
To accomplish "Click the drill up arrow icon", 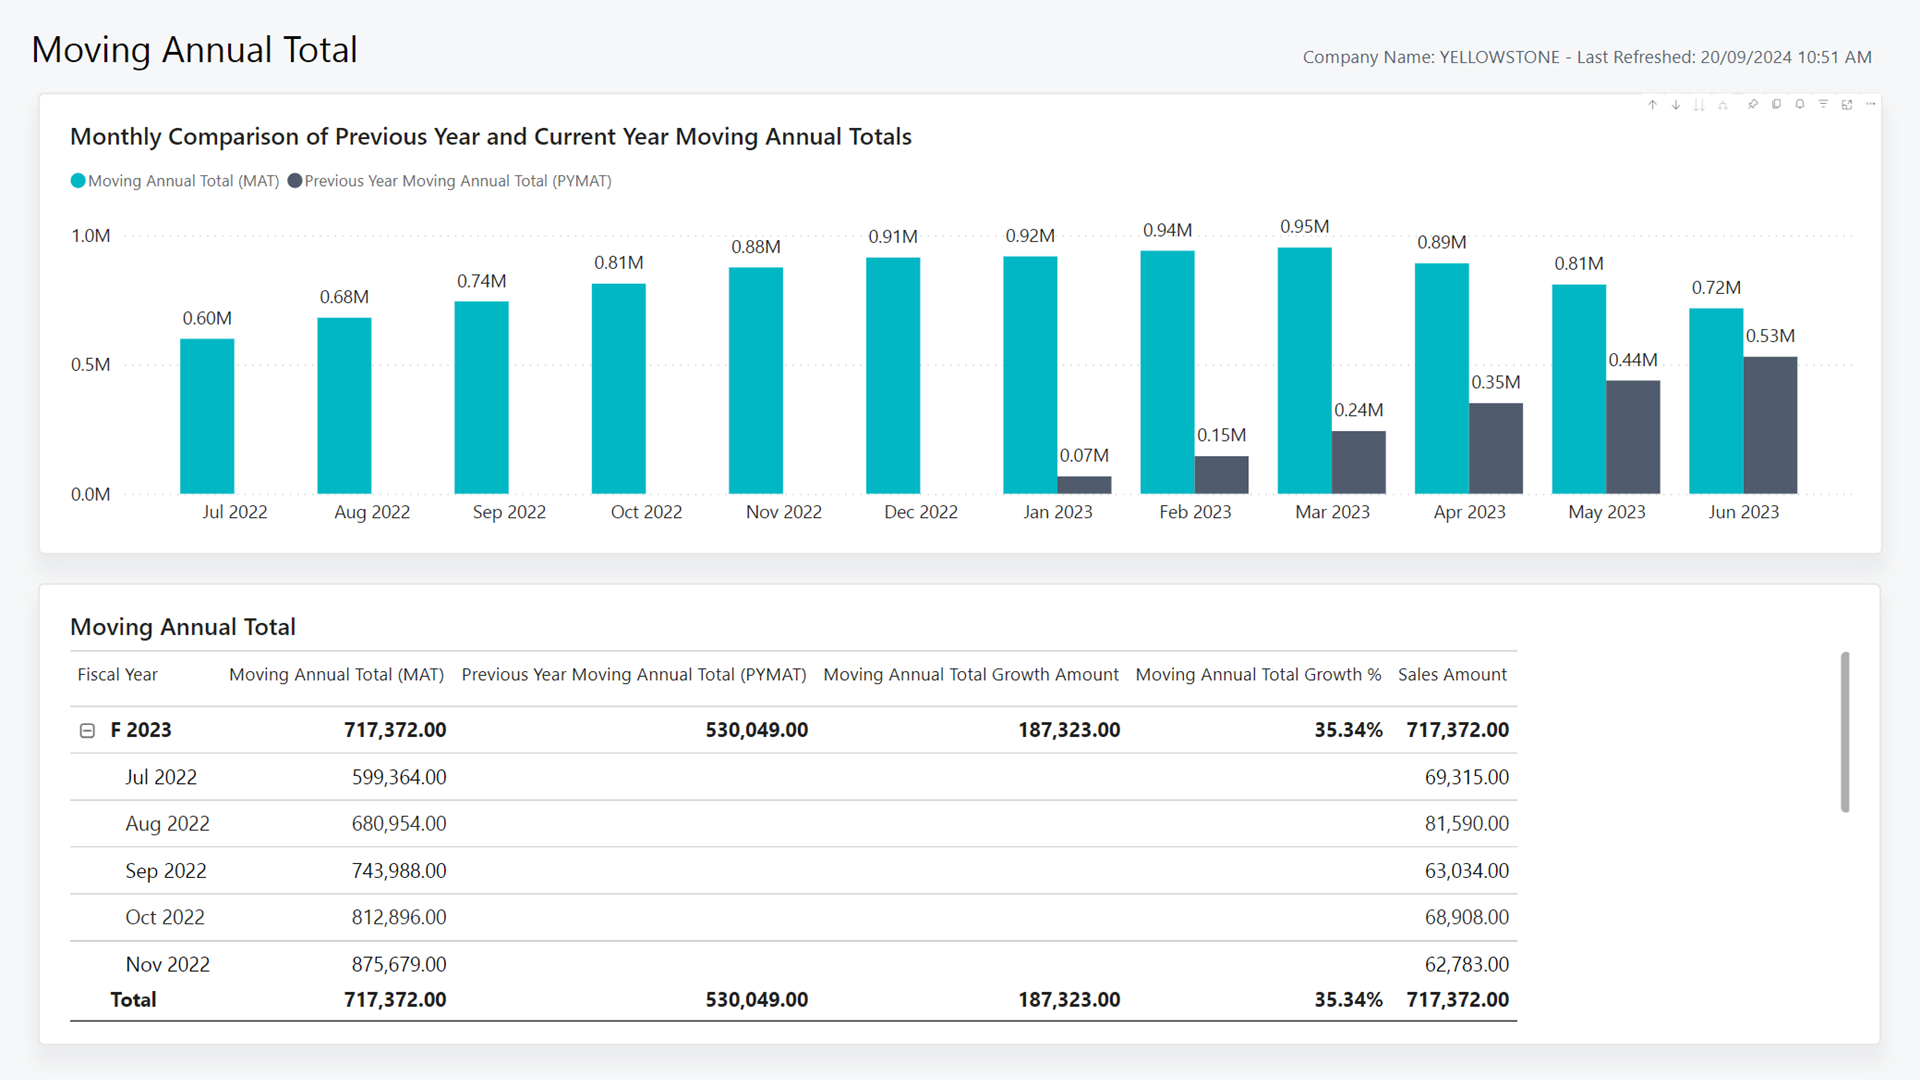I will point(1652,104).
